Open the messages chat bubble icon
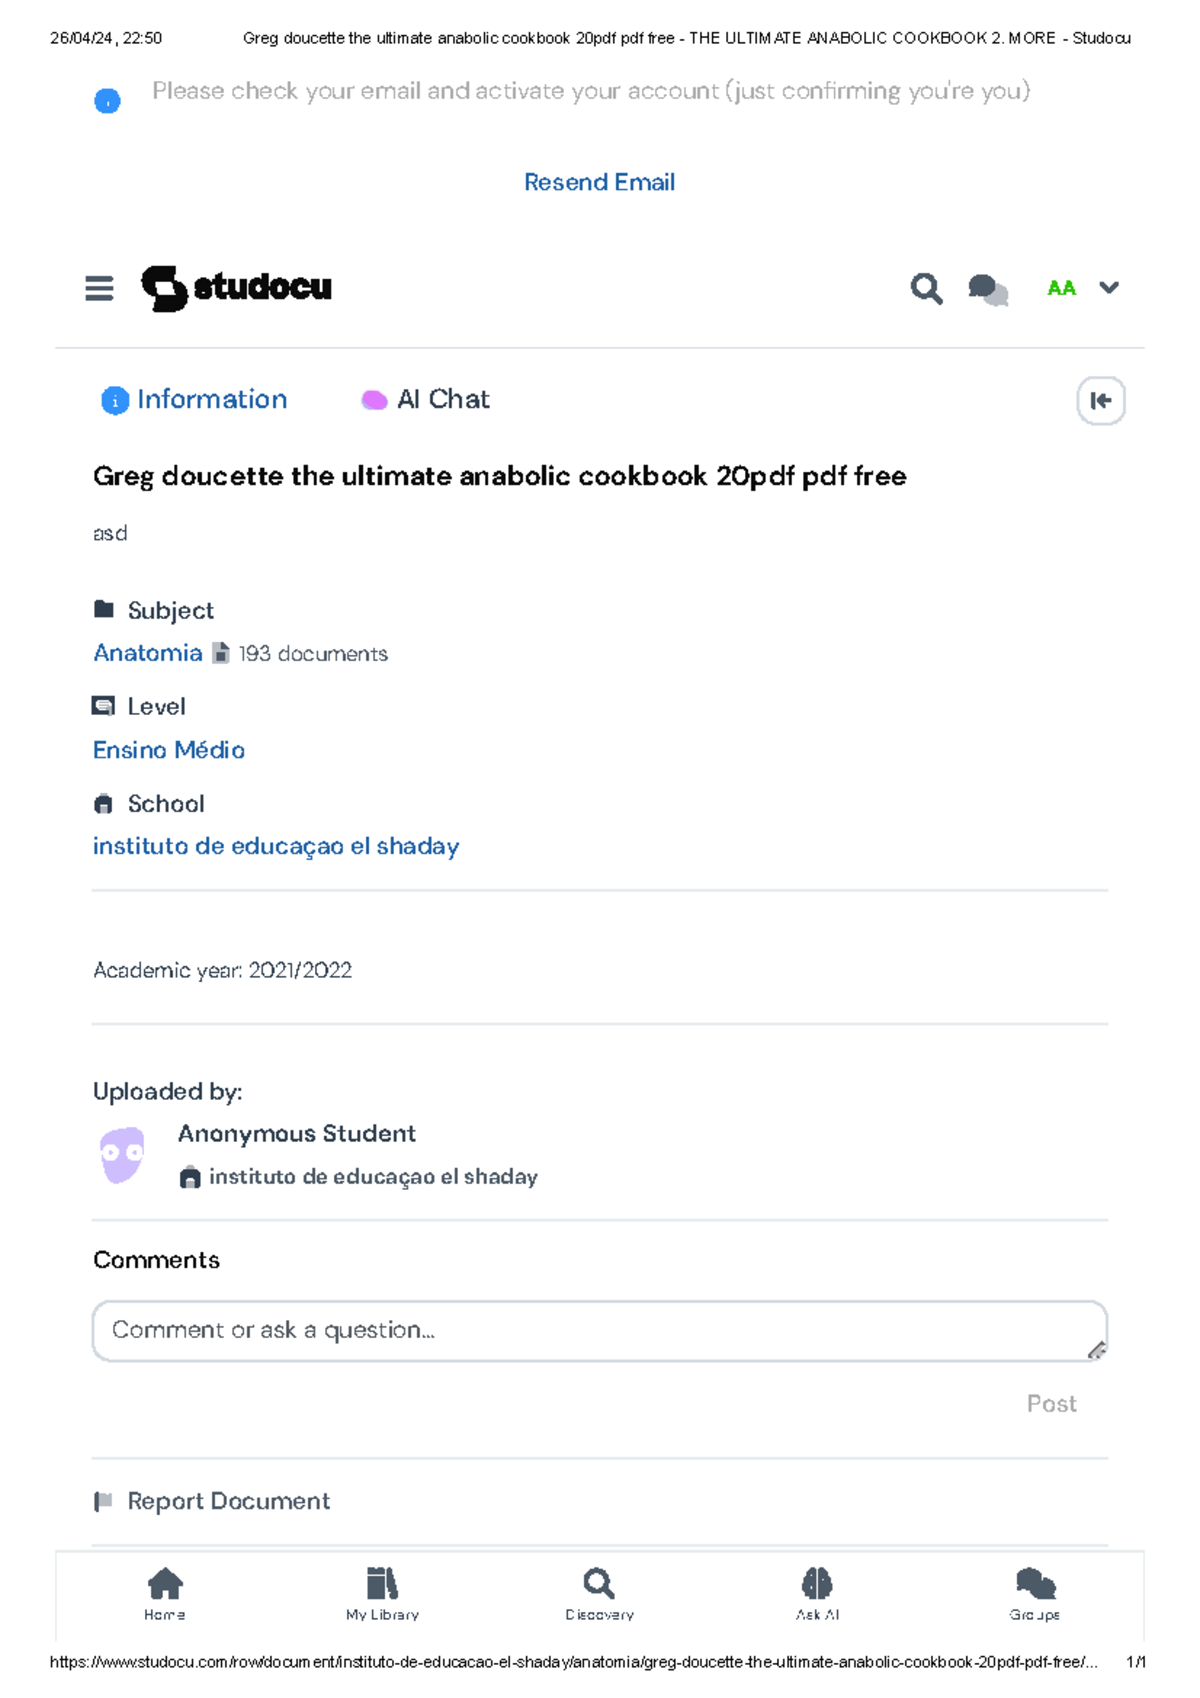 [x=988, y=290]
